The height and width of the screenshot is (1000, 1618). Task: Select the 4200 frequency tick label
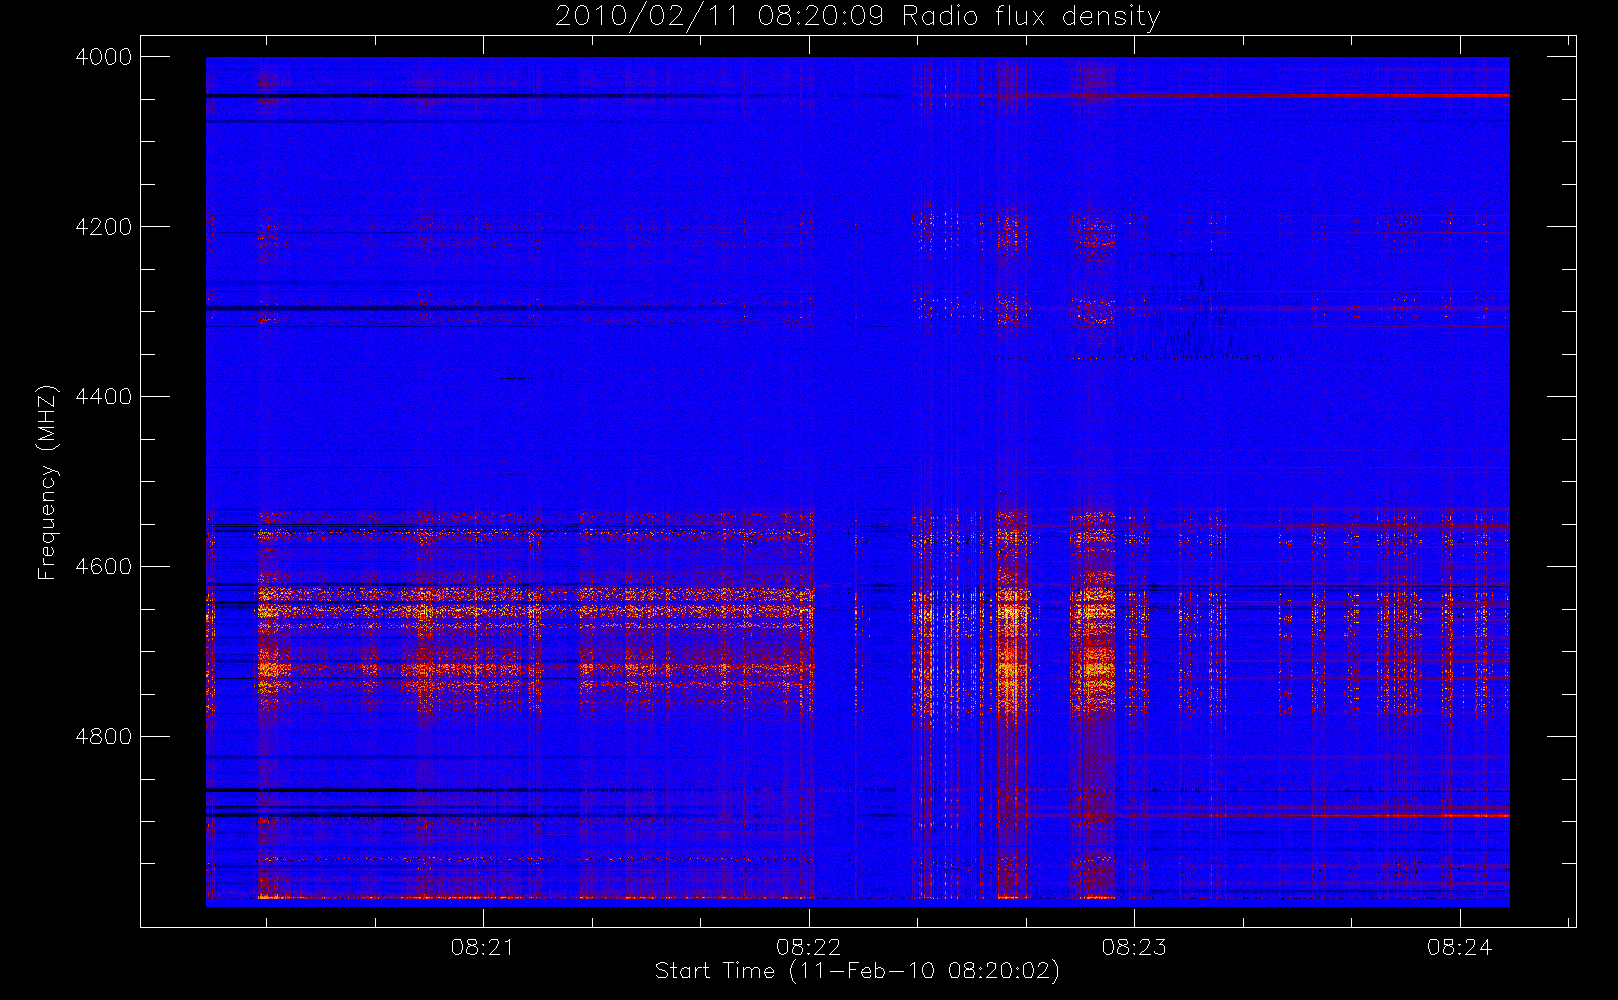point(104,227)
